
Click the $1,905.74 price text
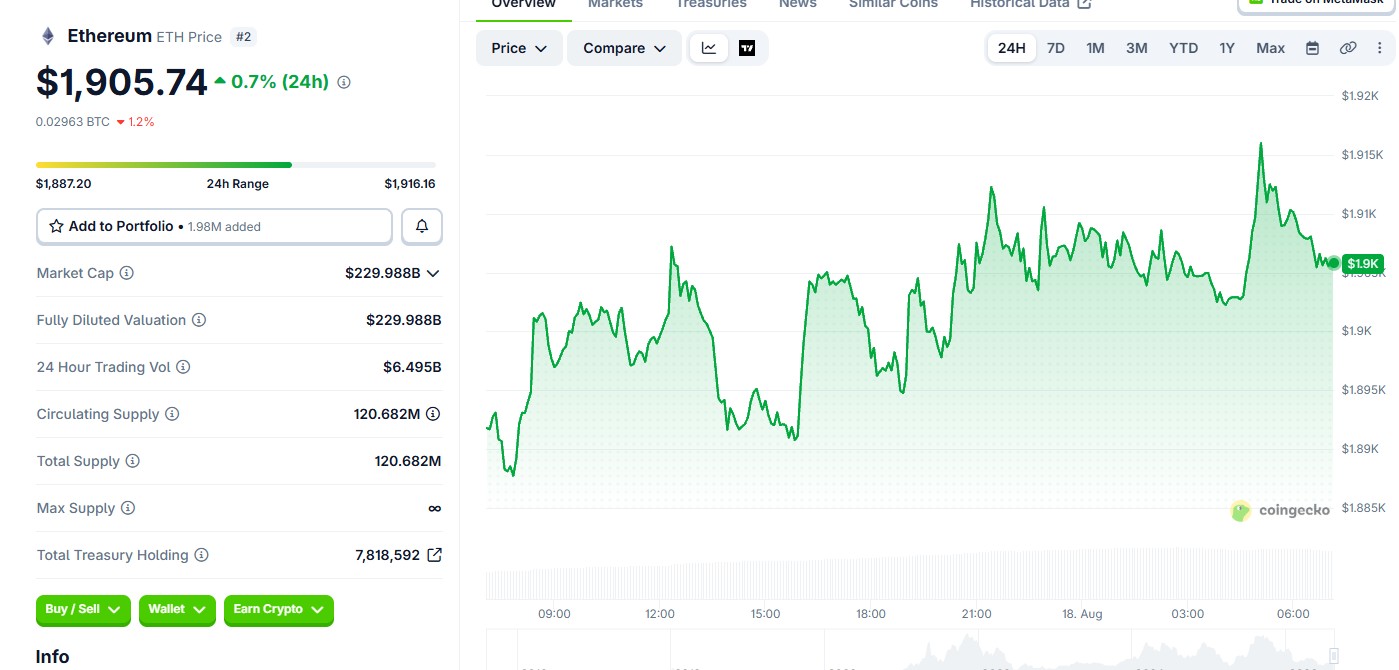point(122,82)
